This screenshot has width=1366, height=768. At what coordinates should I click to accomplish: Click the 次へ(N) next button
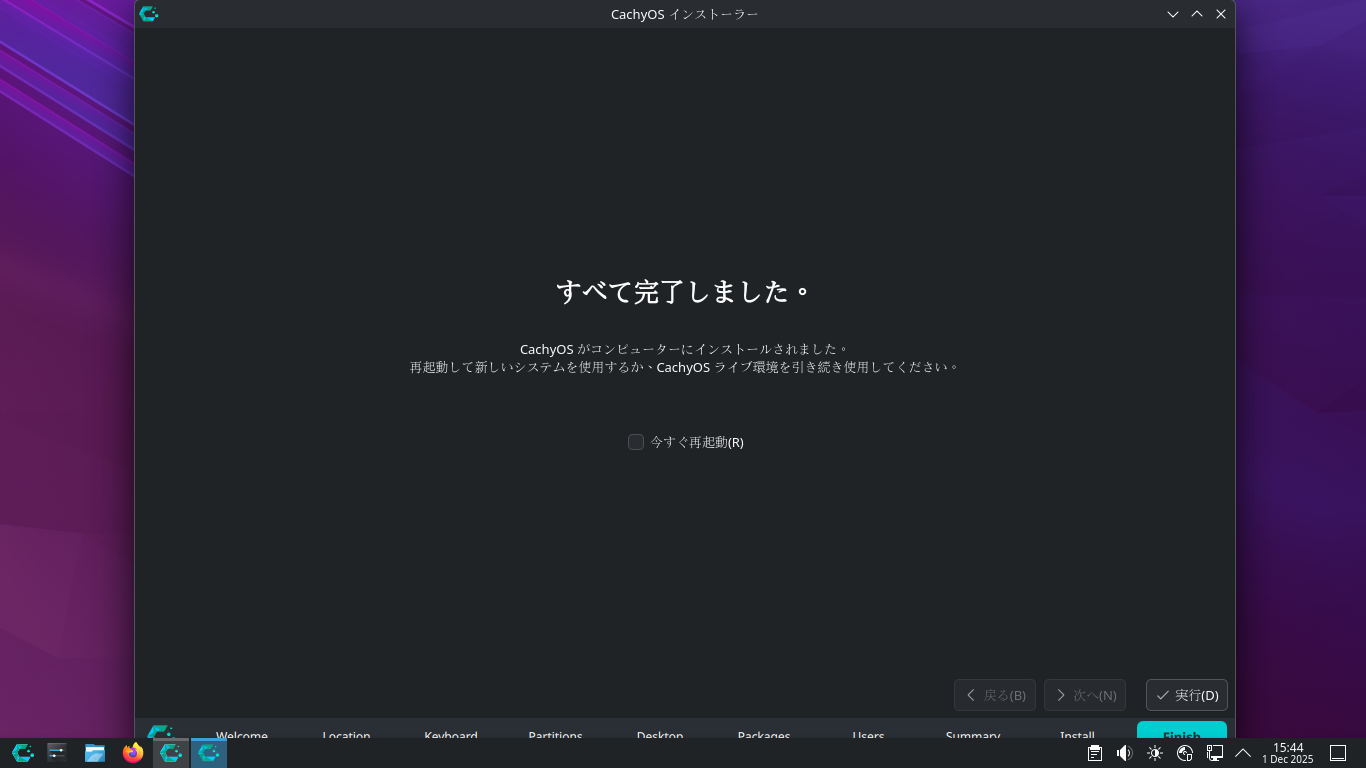[1085, 695]
